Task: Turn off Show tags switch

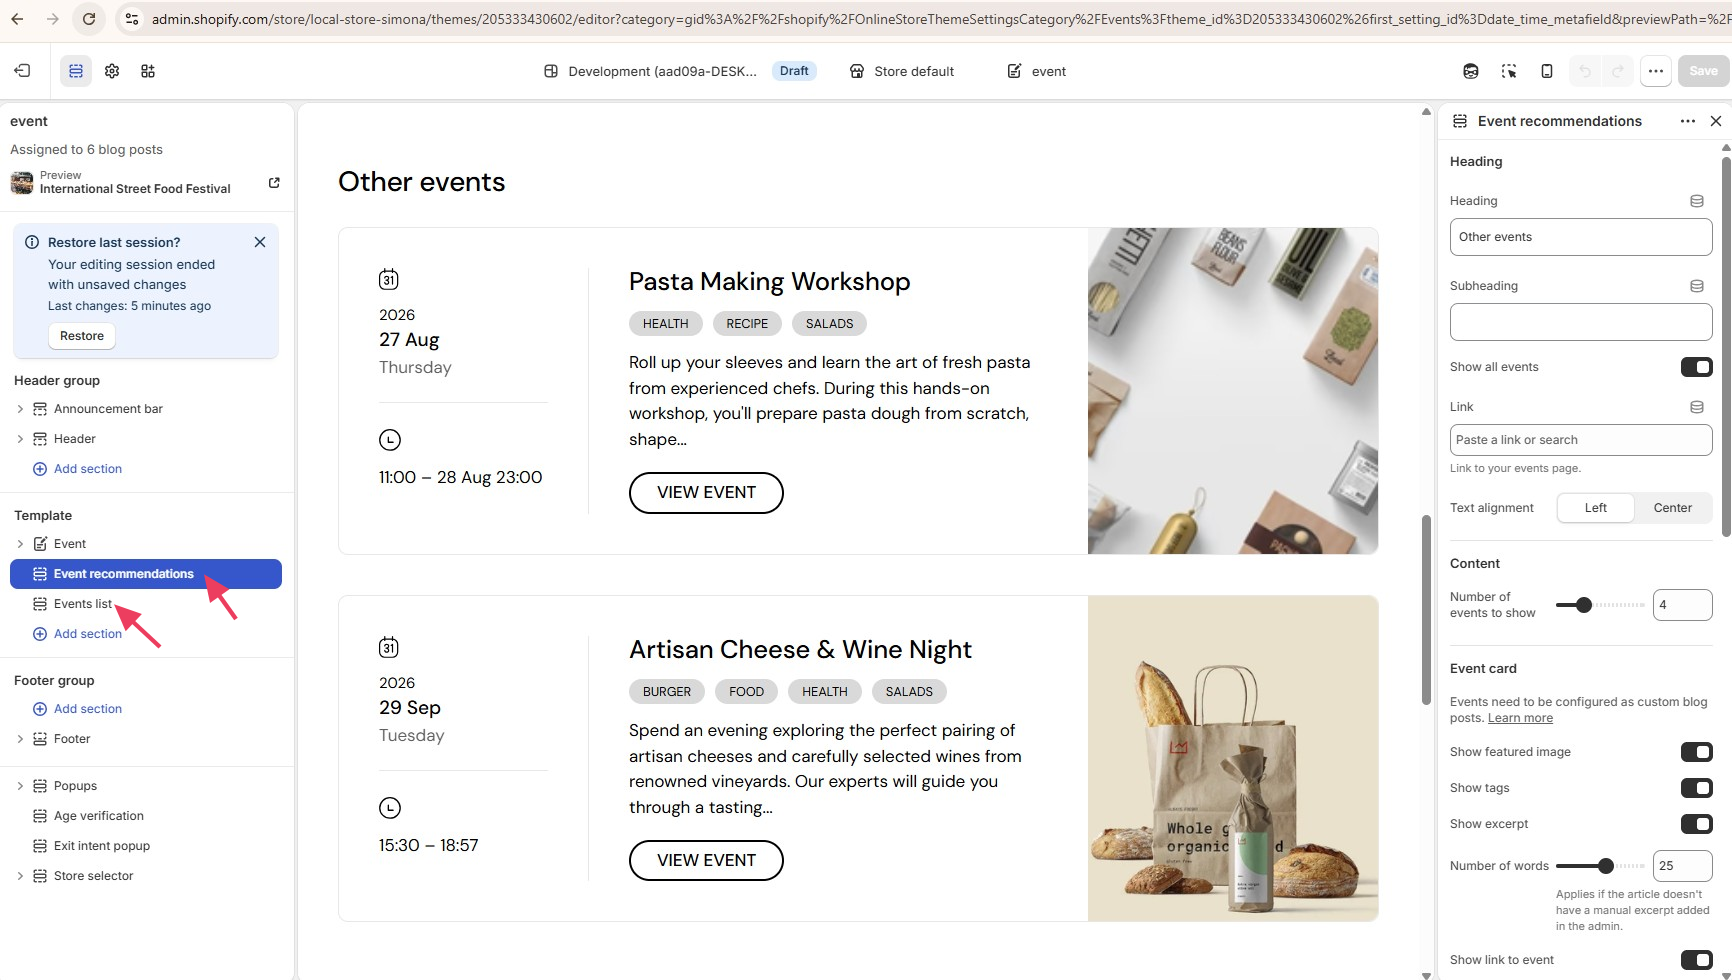Action: pyautogui.click(x=1697, y=788)
